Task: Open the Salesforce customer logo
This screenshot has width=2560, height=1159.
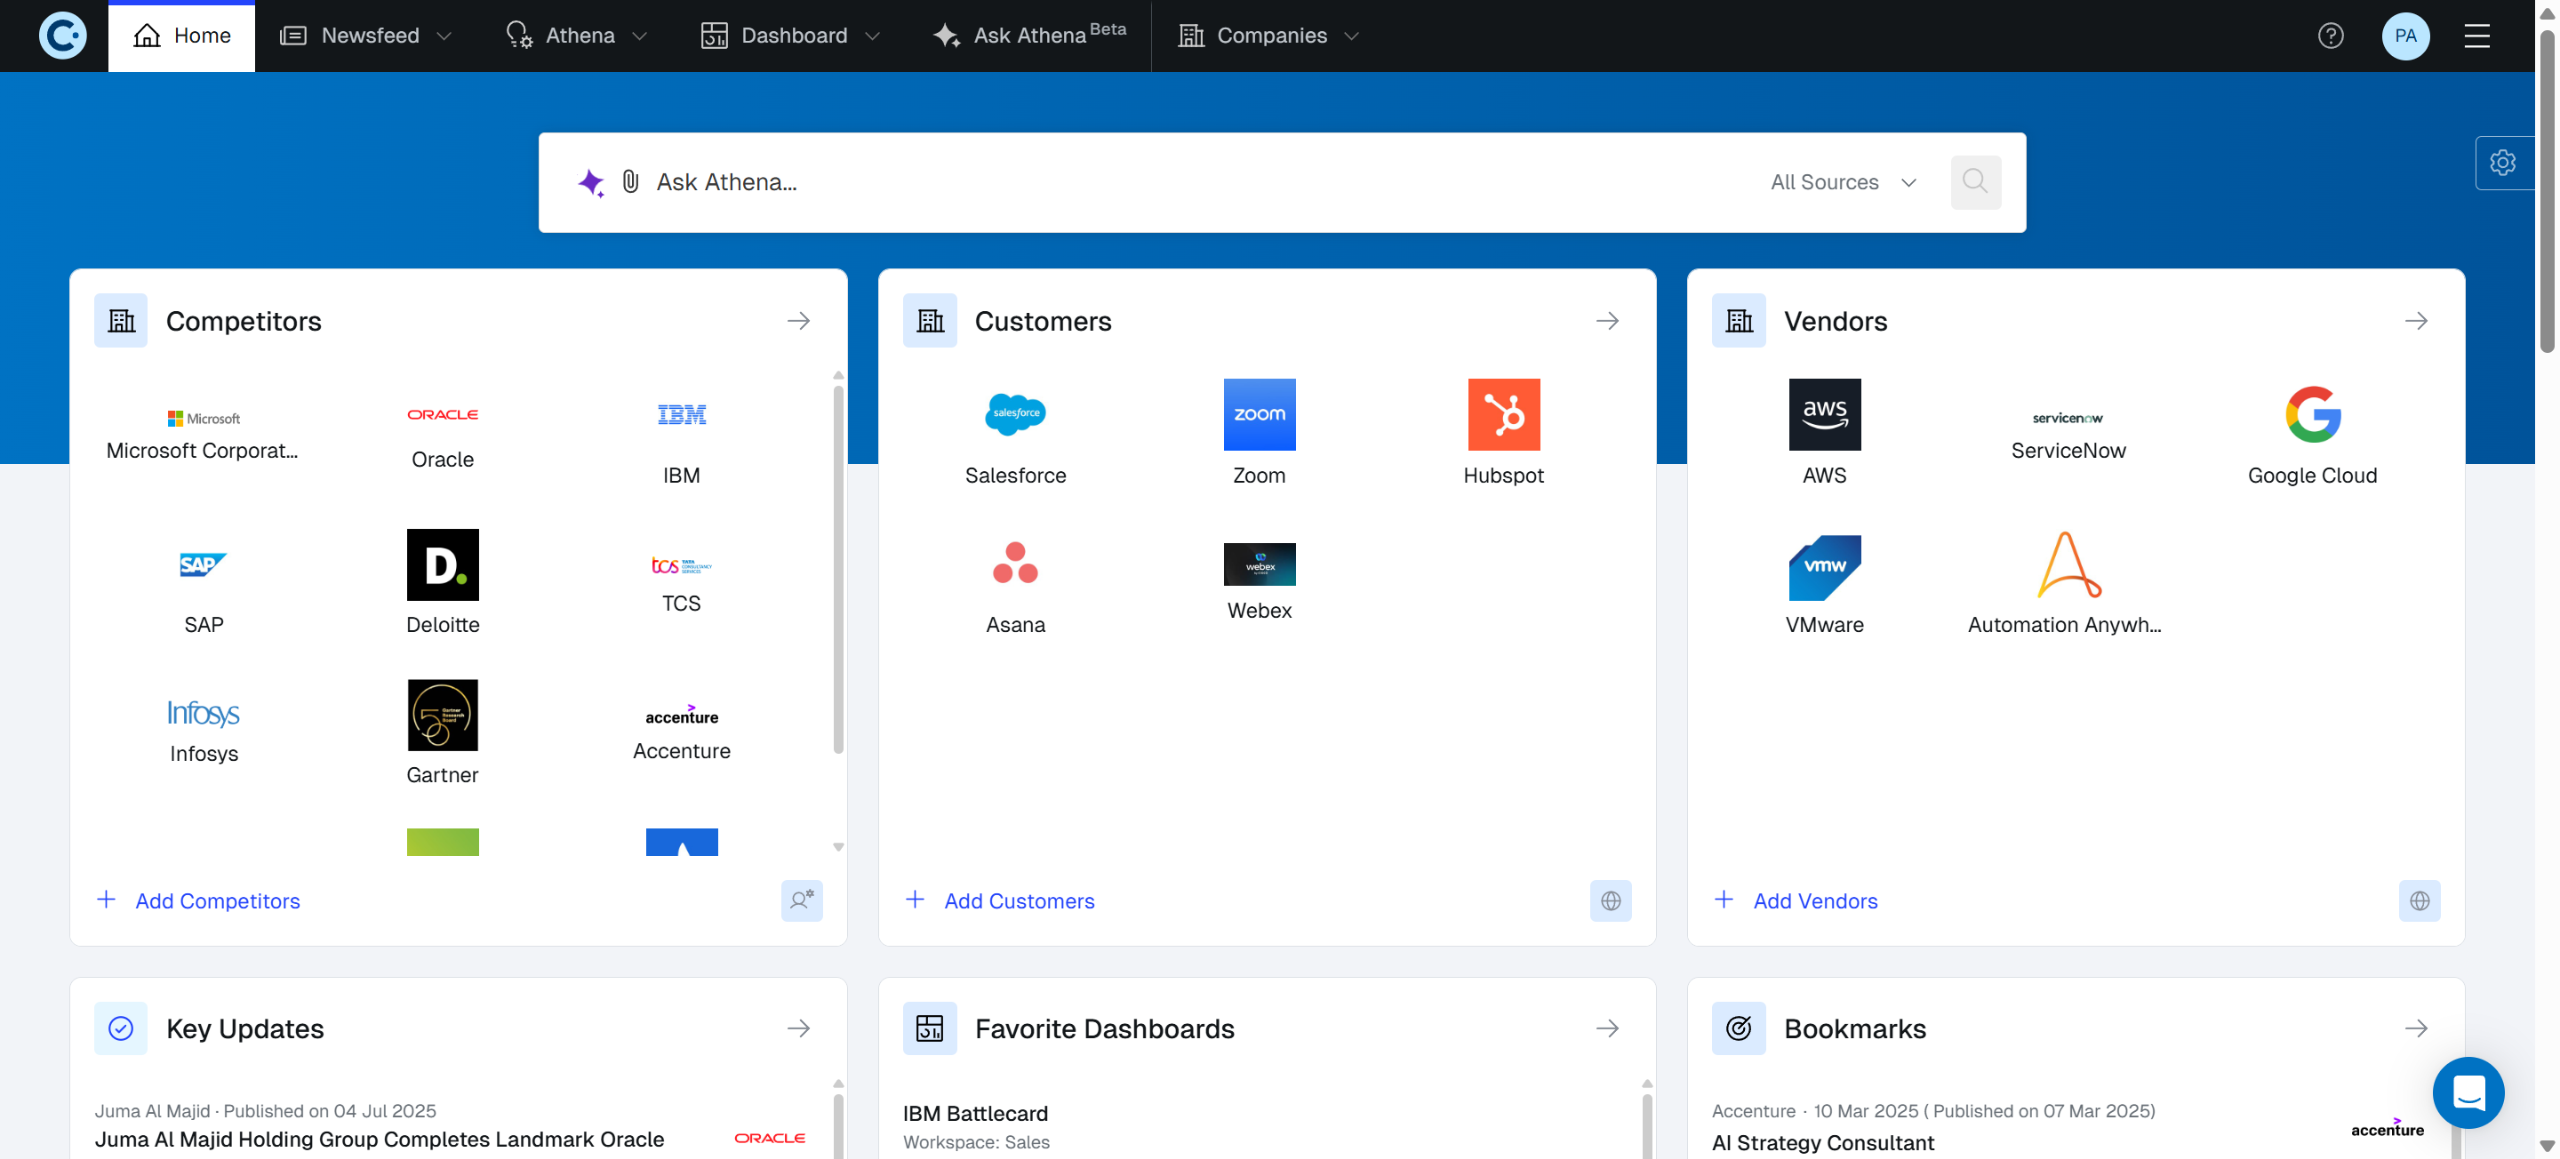Action: [x=1015, y=414]
